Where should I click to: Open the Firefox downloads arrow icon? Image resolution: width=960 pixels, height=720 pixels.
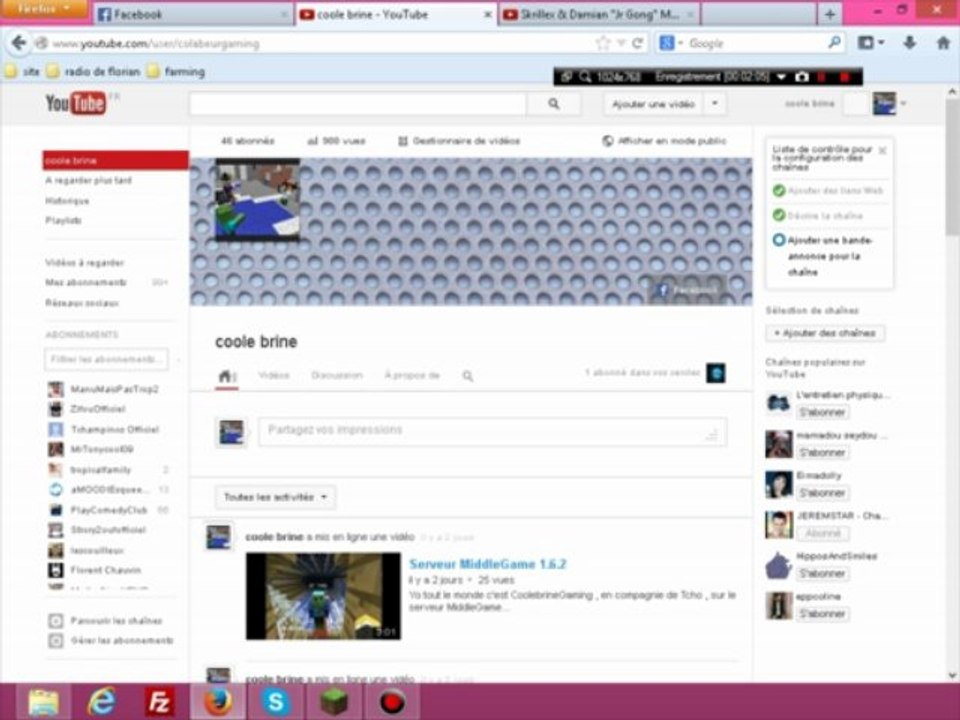click(910, 43)
